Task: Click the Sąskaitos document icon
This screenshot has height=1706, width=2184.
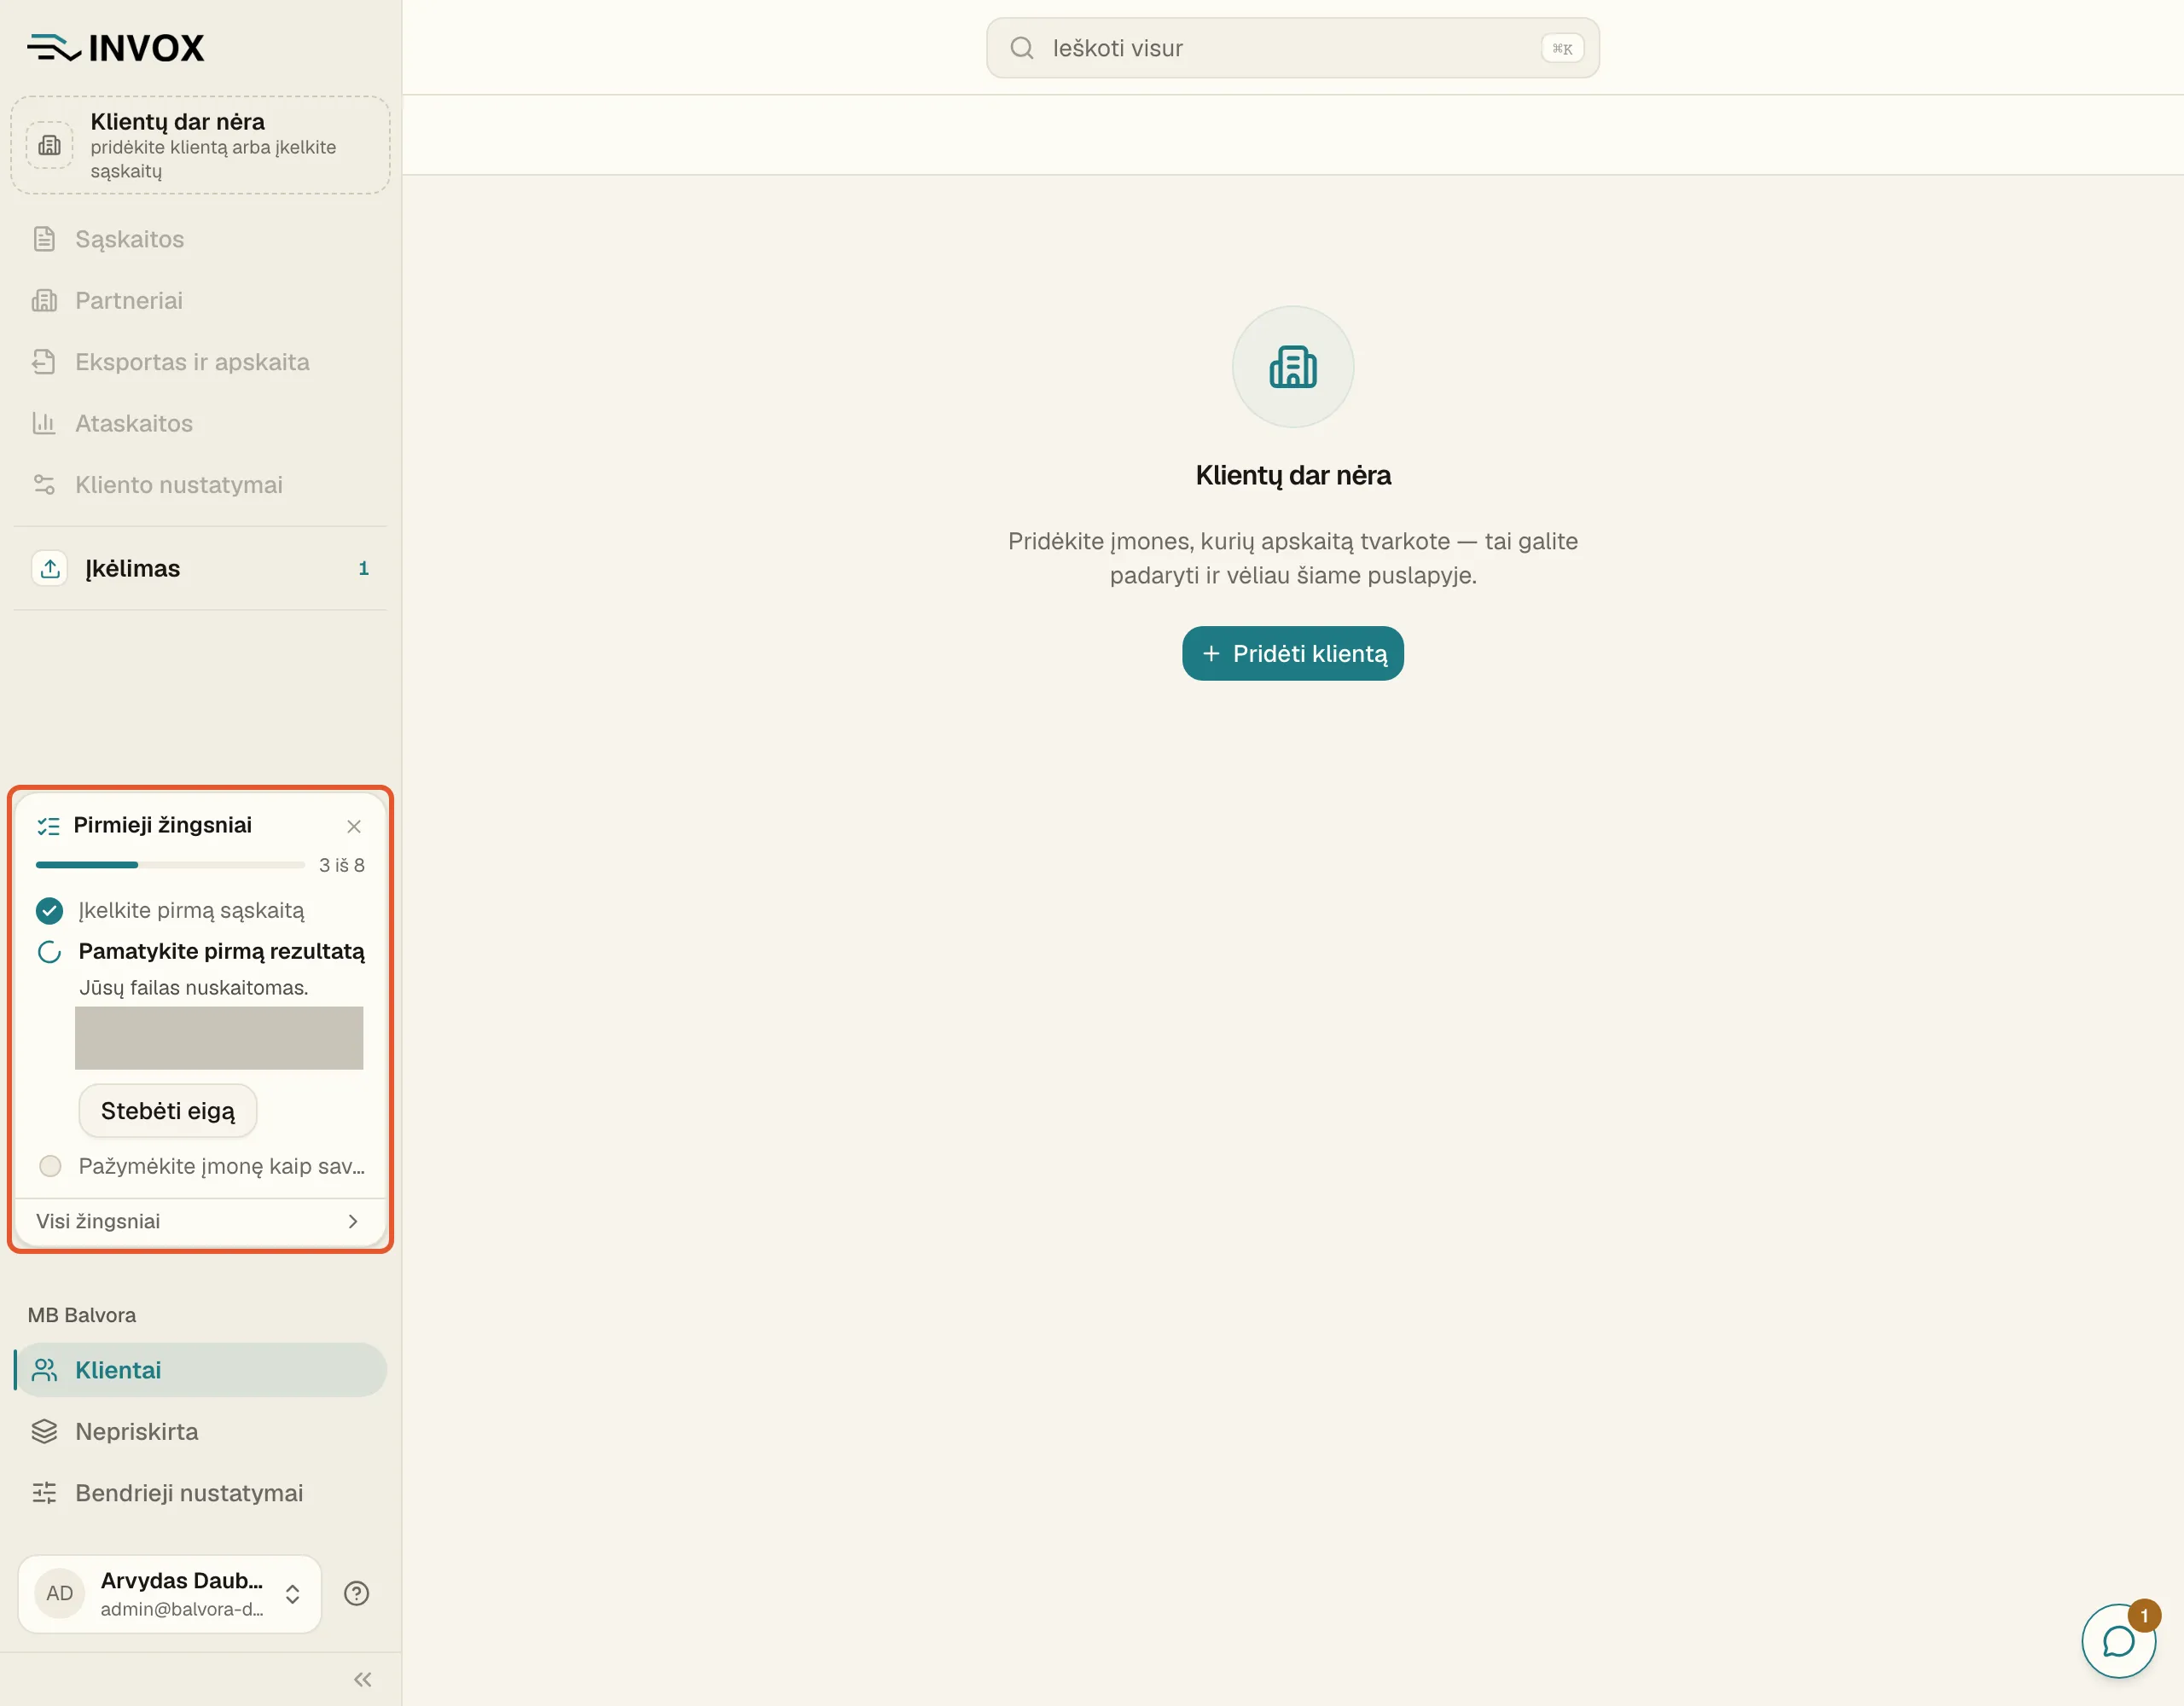Action: (x=44, y=239)
